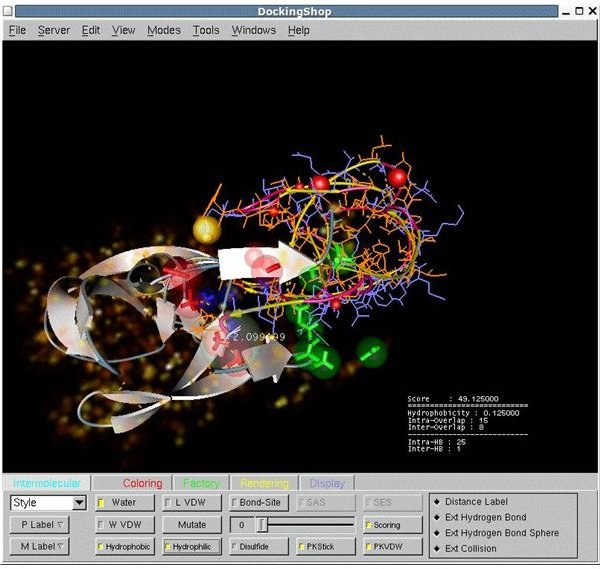Screen dimensions: 600x569
Task: Switch to the Rendering tab
Action: pyautogui.click(x=264, y=483)
